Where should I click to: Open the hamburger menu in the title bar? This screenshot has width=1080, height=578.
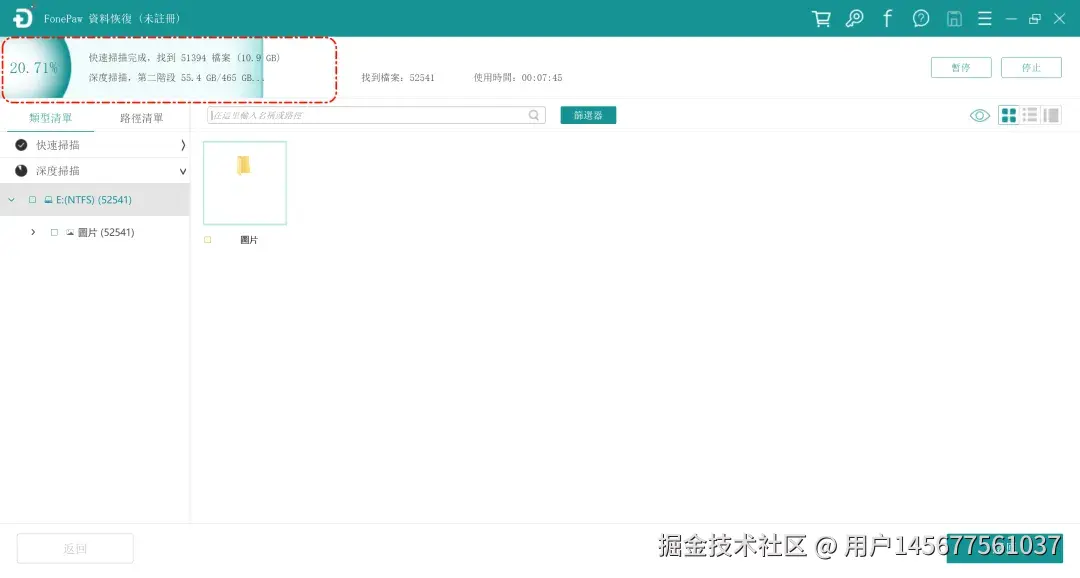(x=984, y=18)
